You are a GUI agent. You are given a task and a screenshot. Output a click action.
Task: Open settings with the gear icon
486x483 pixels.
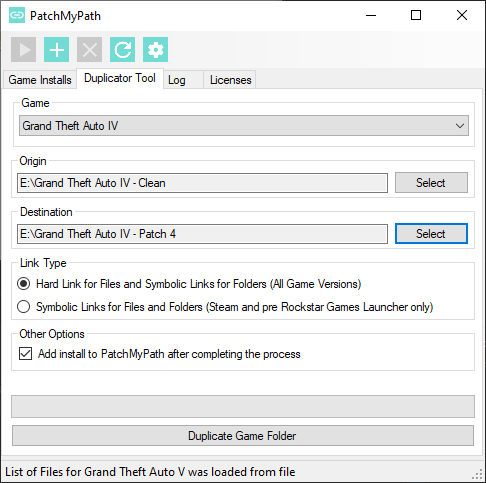155,50
